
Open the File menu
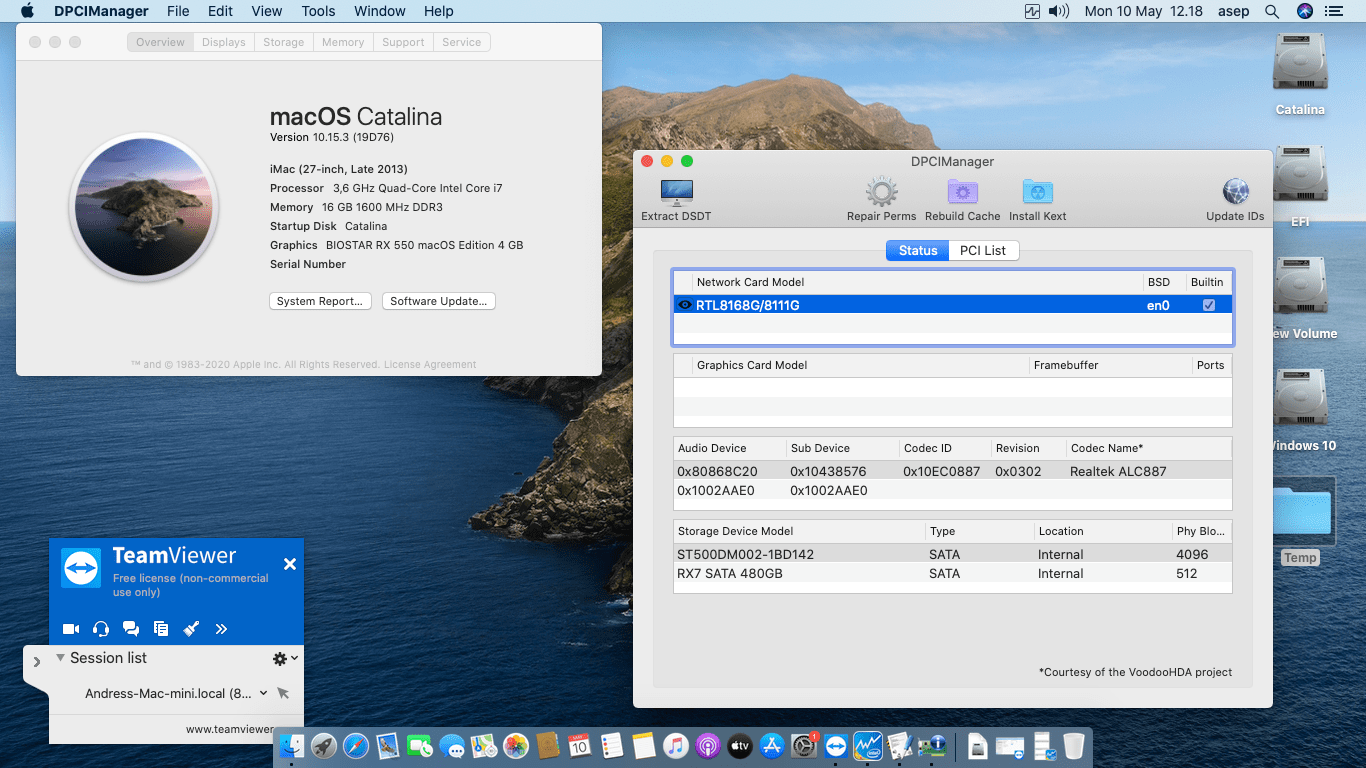coord(178,11)
